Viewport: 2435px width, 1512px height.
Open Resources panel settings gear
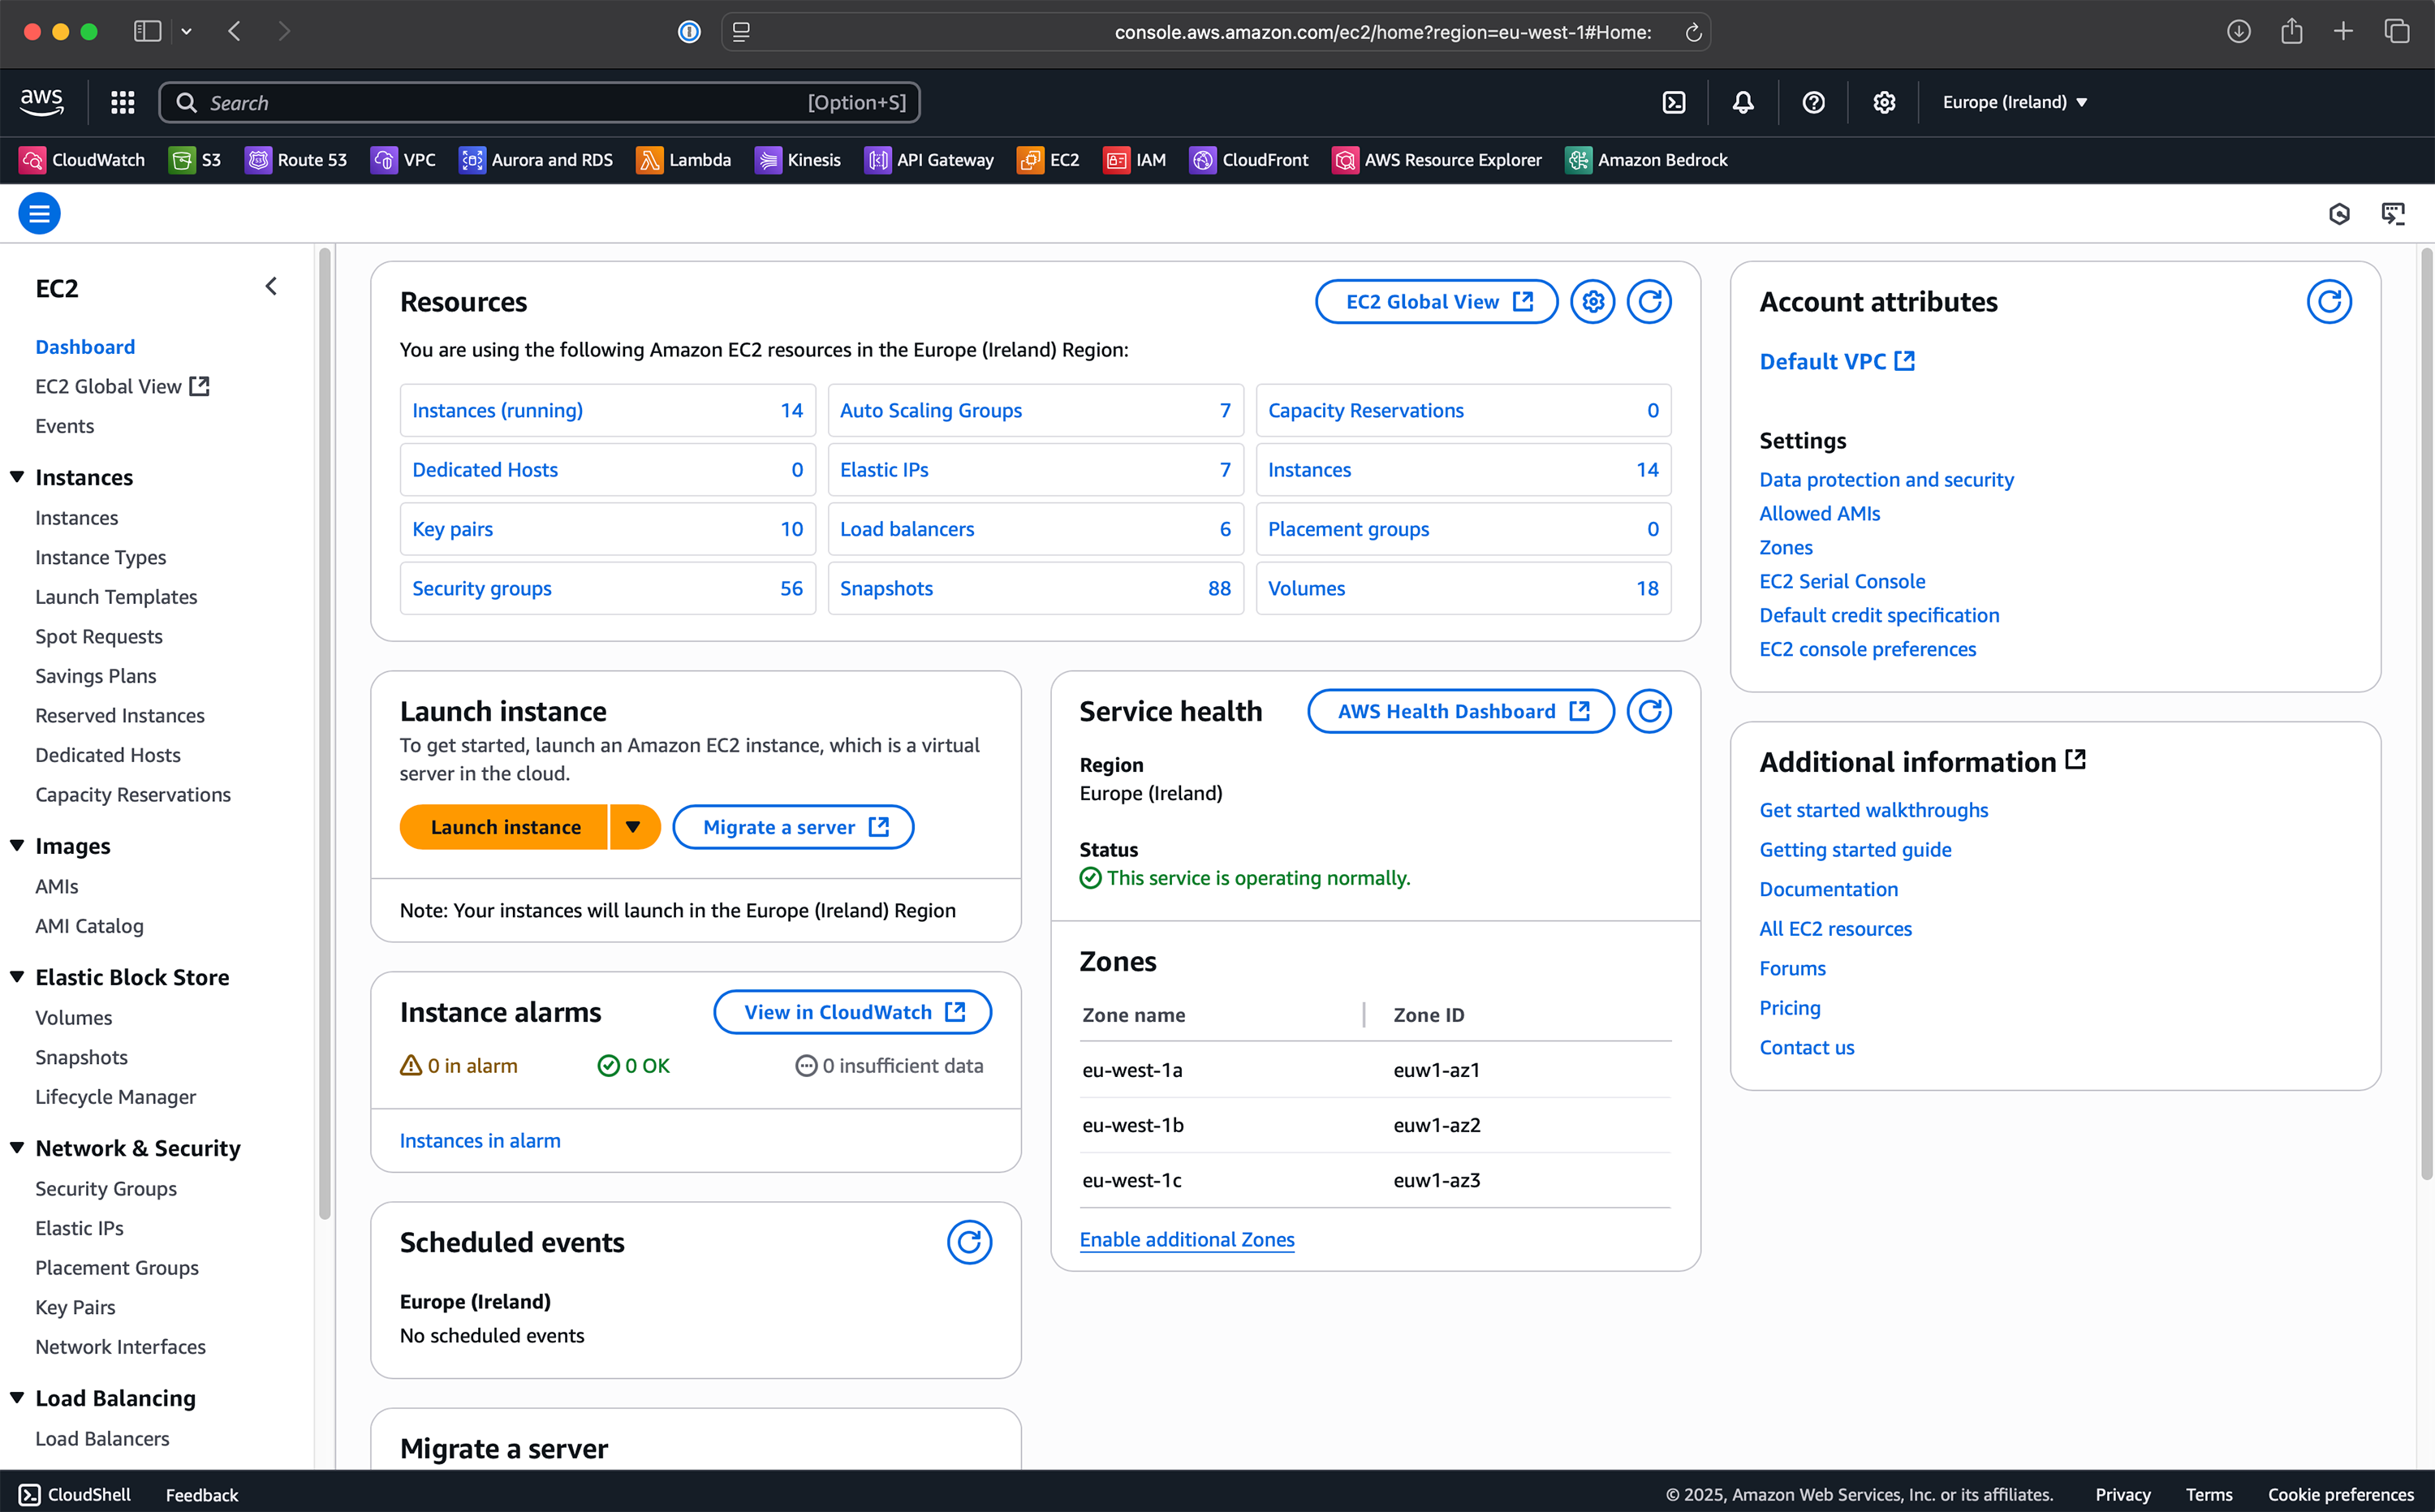[1593, 301]
